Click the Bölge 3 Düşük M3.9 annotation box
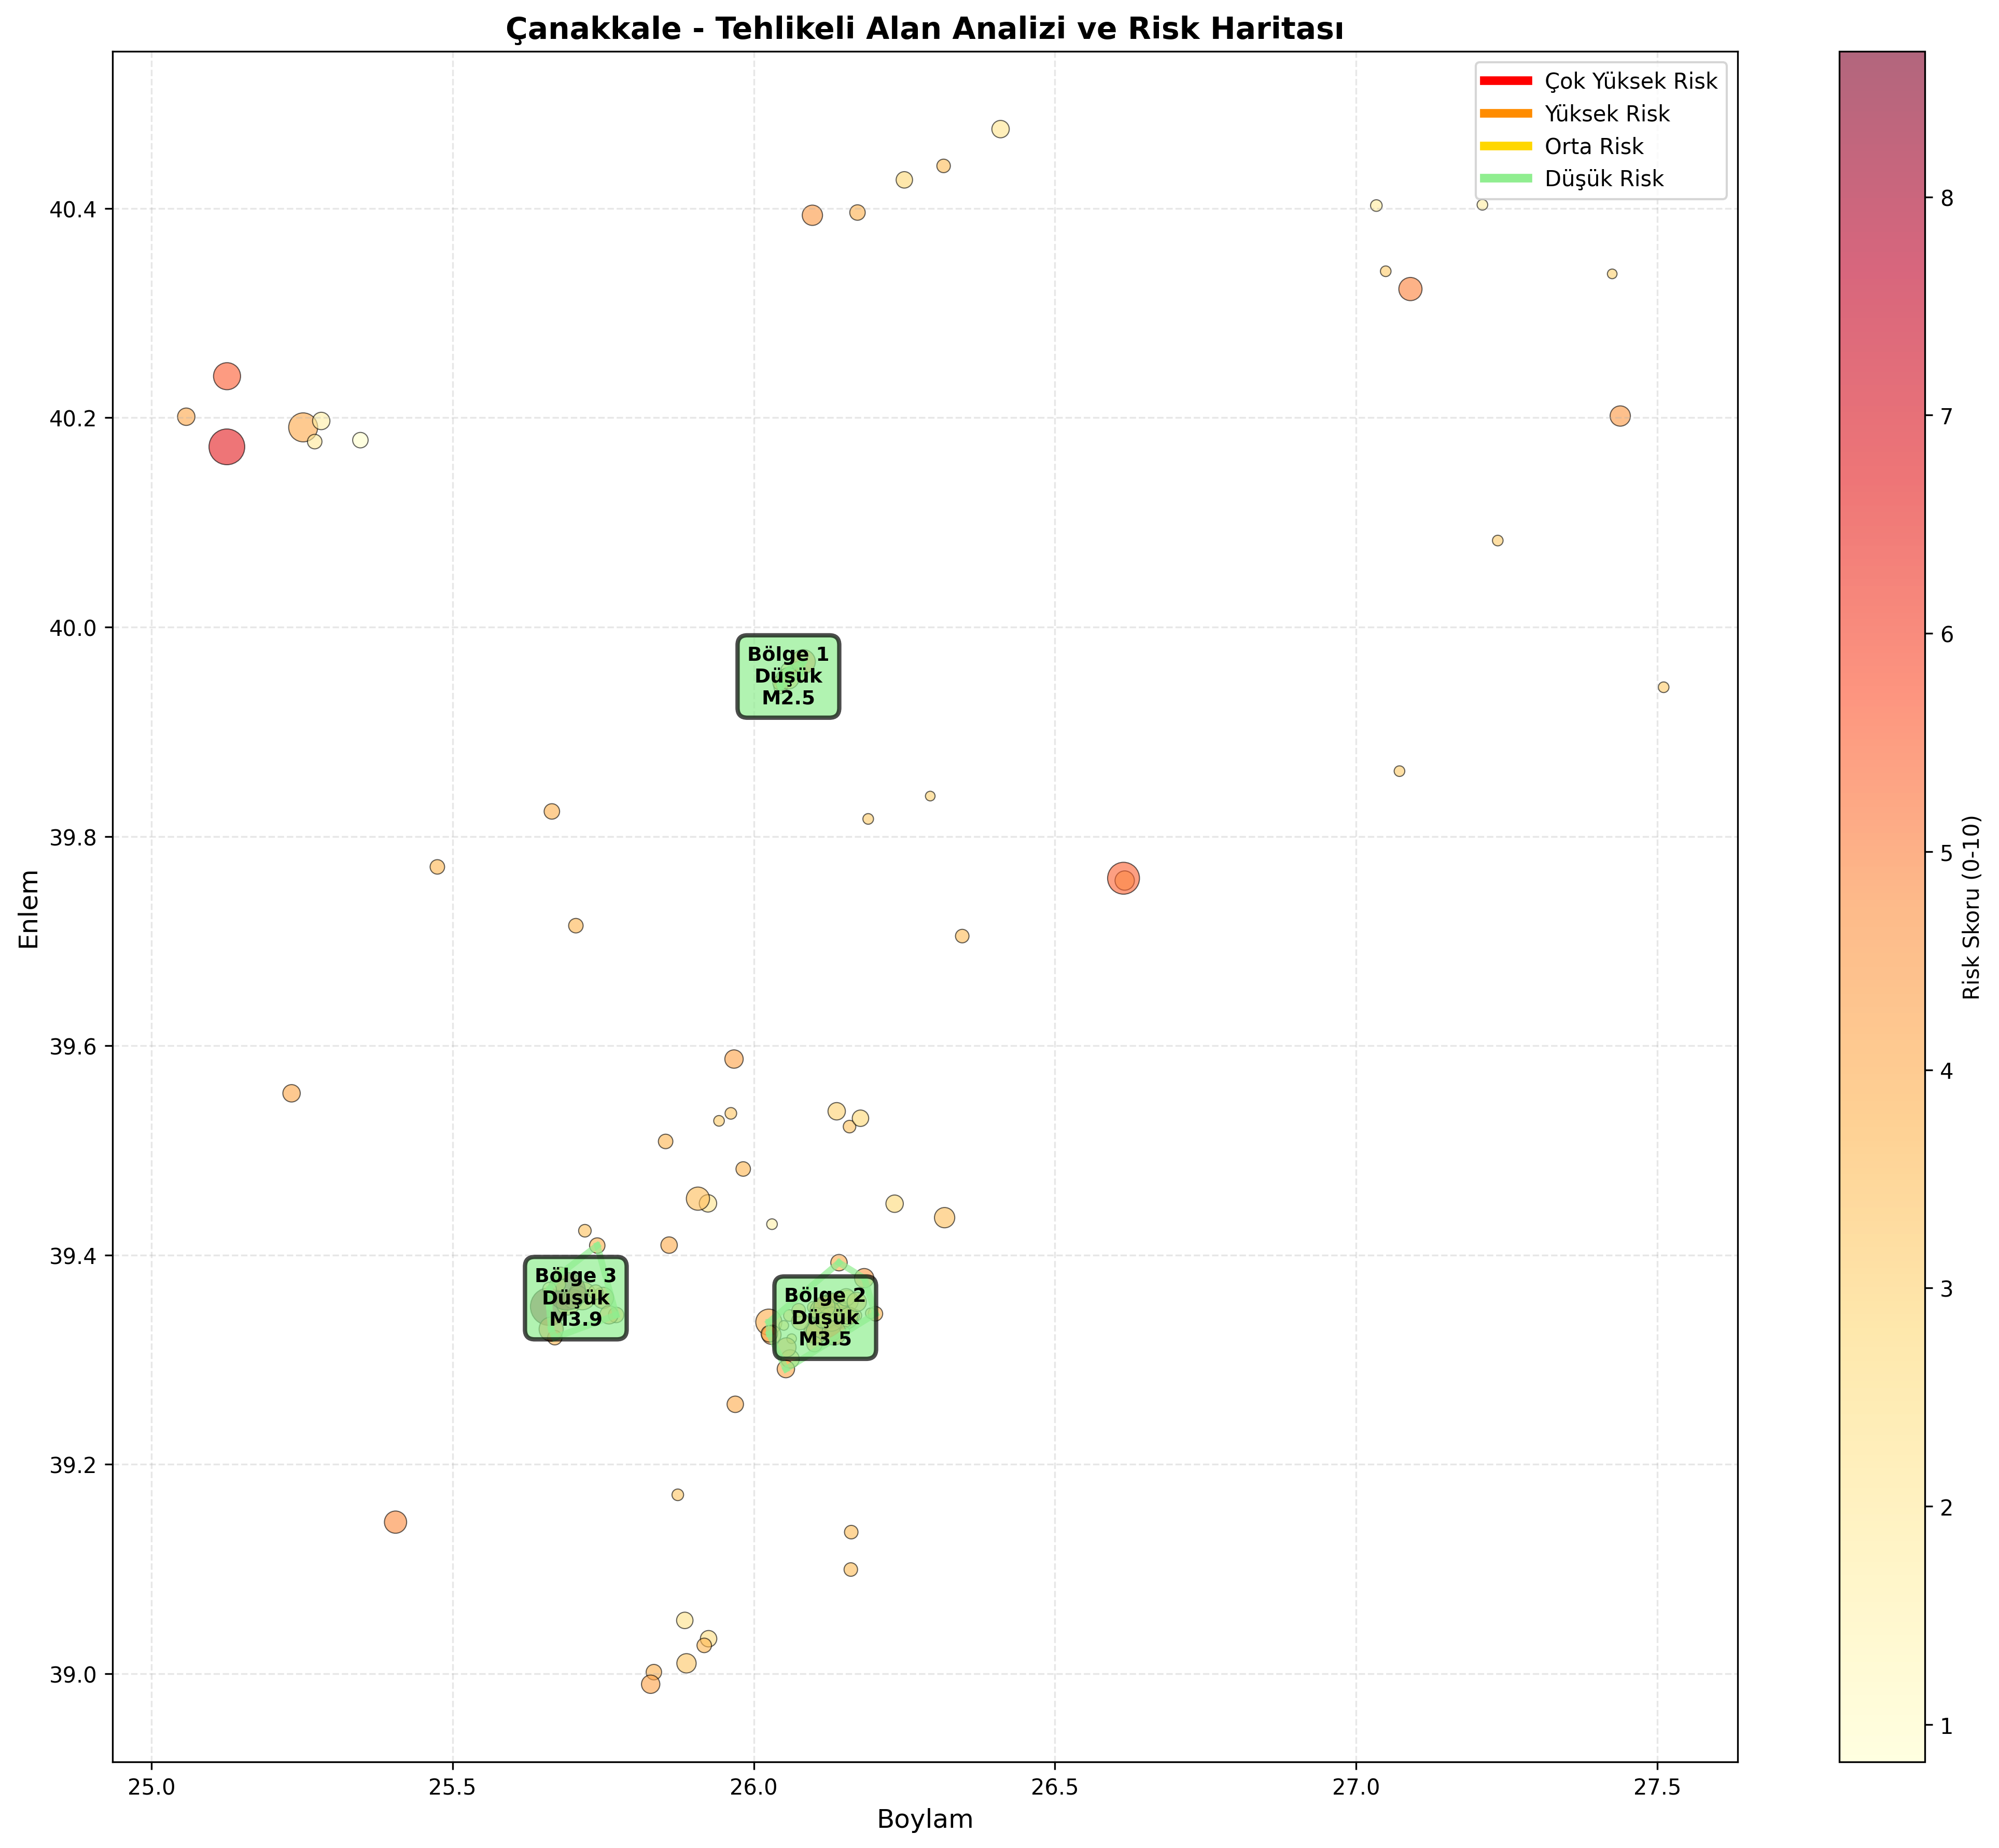Image resolution: width=1999 pixels, height=1848 pixels. coord(576,1298)
